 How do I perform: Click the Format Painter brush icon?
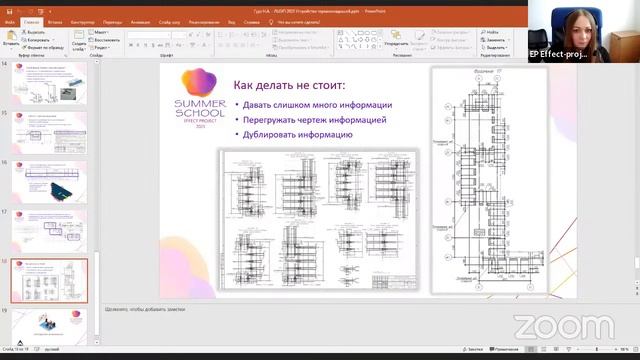[x=24, y=47]
